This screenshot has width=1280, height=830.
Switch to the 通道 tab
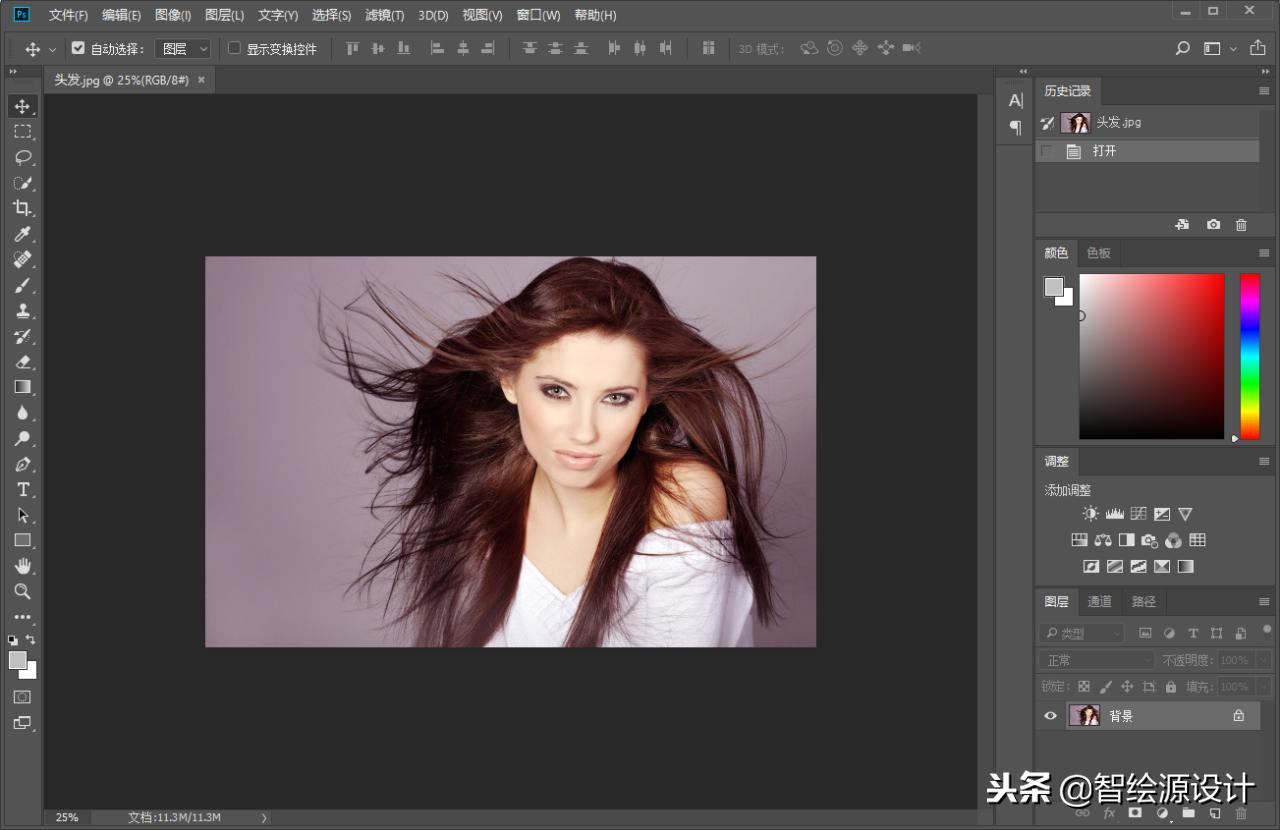point(1099,601)
